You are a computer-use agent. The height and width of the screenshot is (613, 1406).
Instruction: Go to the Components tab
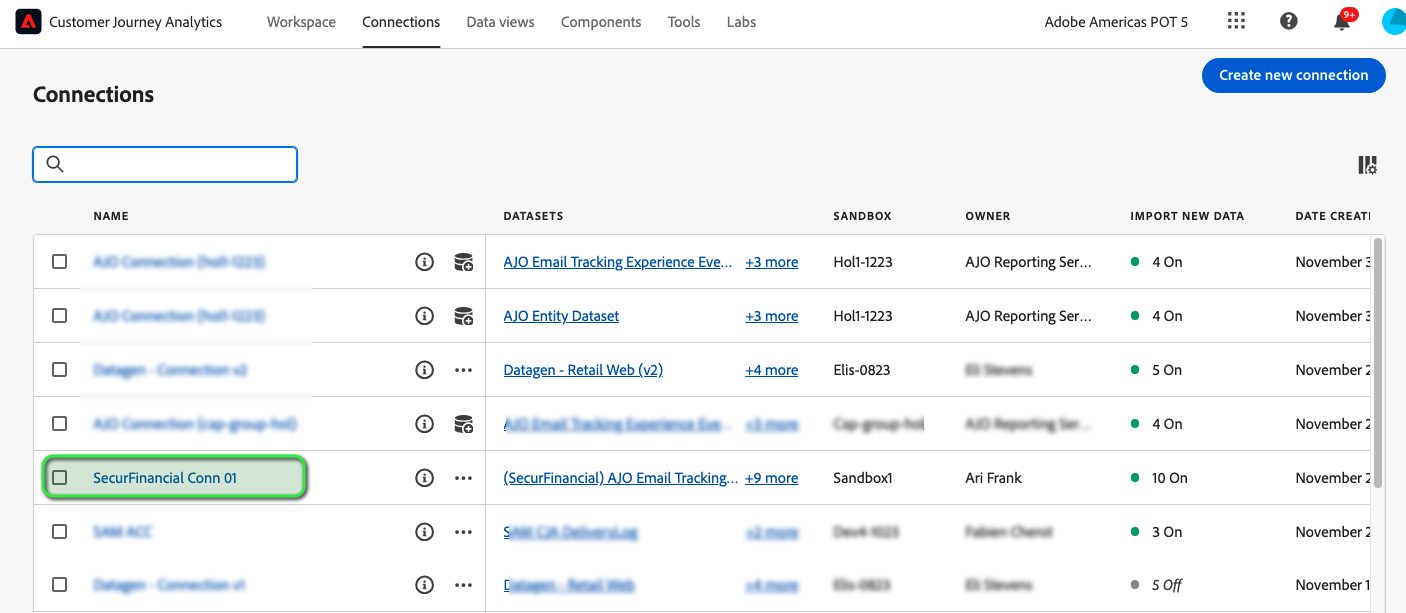tap(601, 22)
